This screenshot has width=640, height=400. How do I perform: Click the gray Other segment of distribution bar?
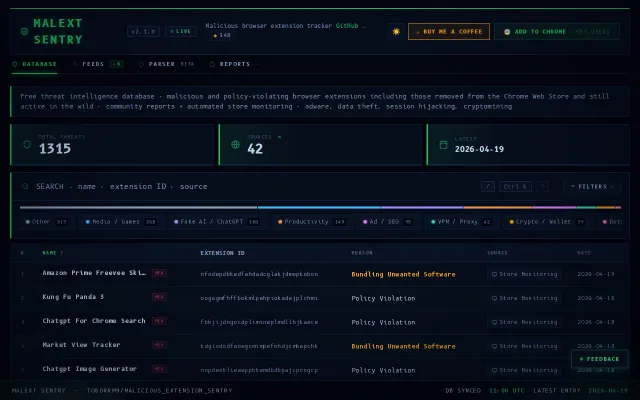[x=138, y=207]
